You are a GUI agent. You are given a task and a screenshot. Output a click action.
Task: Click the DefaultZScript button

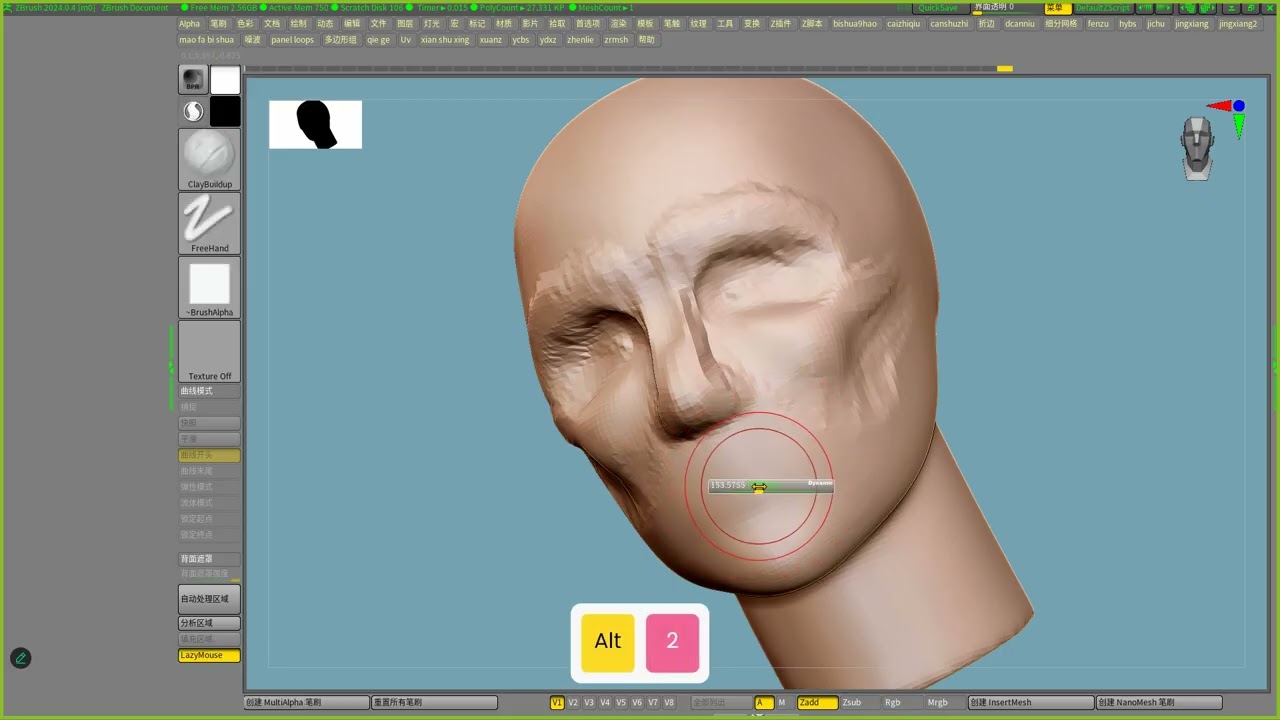point(1103,8)
